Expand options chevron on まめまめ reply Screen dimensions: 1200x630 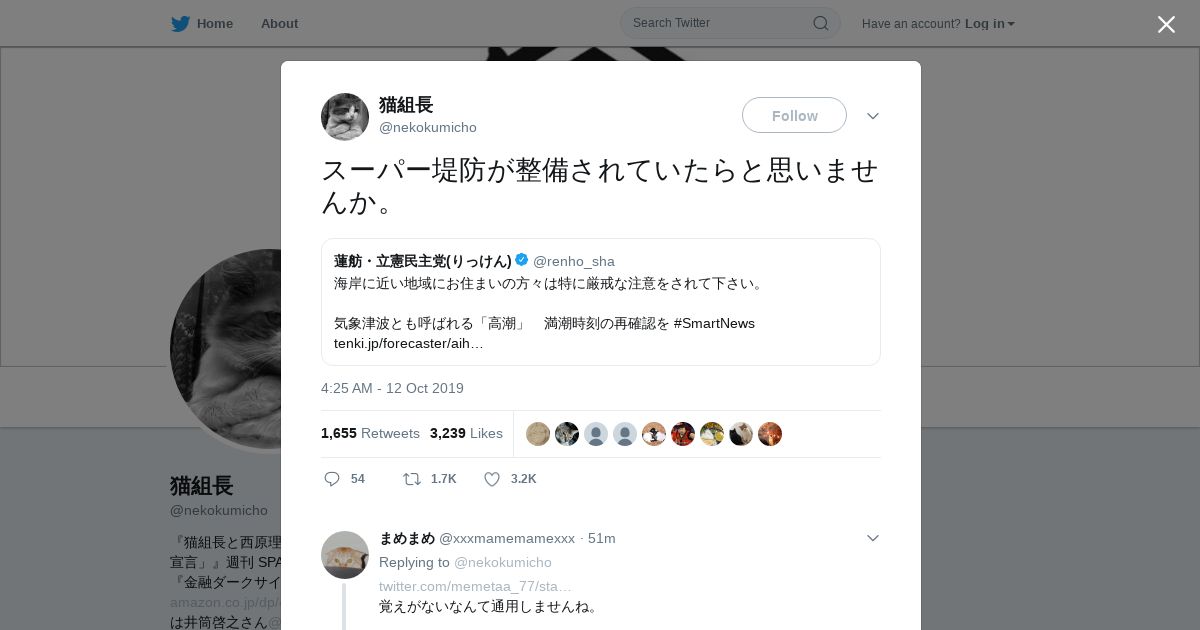click(x=873, y=538)
